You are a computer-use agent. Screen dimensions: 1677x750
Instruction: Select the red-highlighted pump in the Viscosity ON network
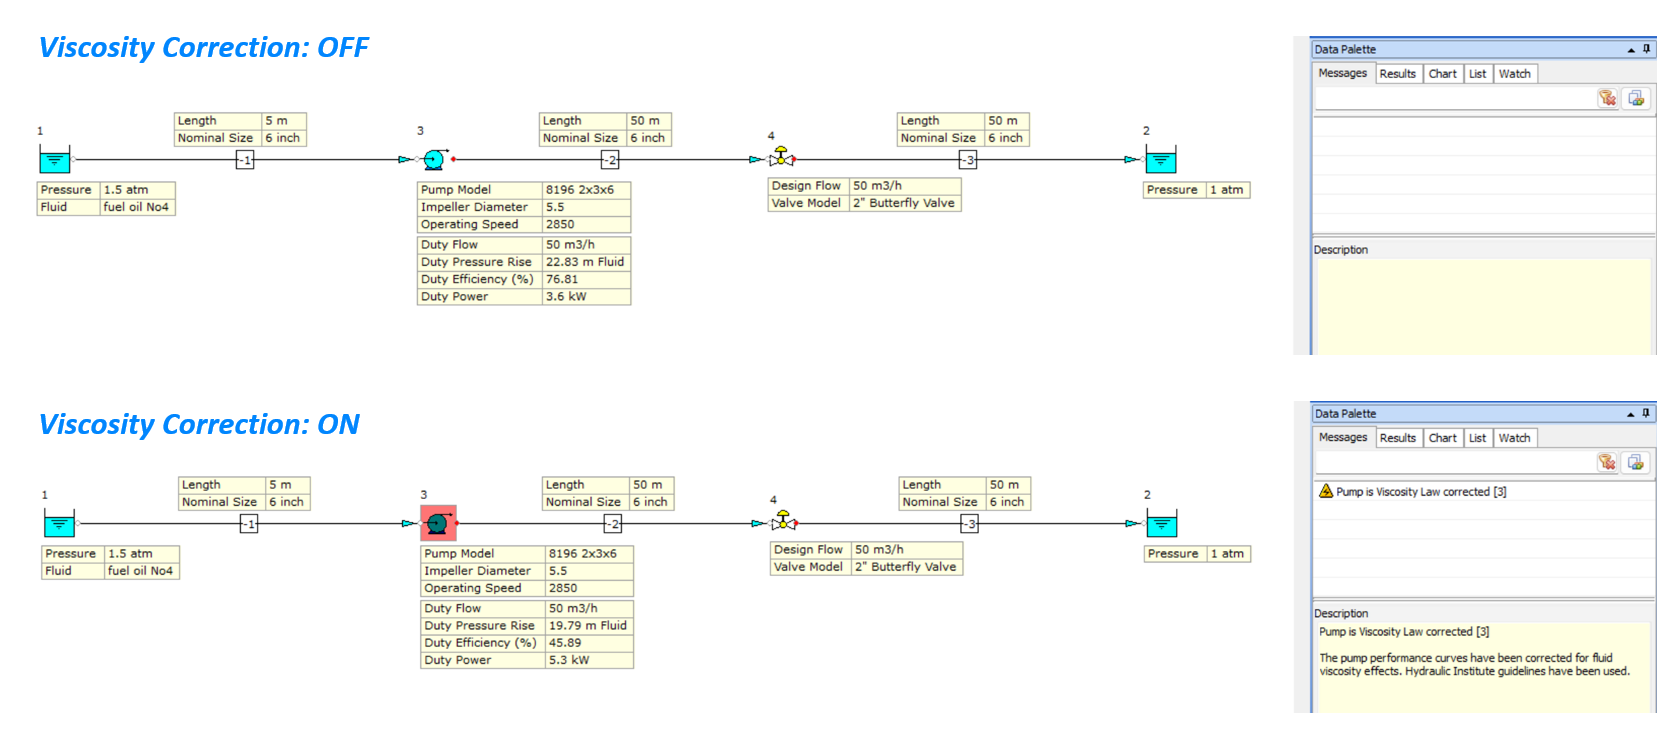438,523
